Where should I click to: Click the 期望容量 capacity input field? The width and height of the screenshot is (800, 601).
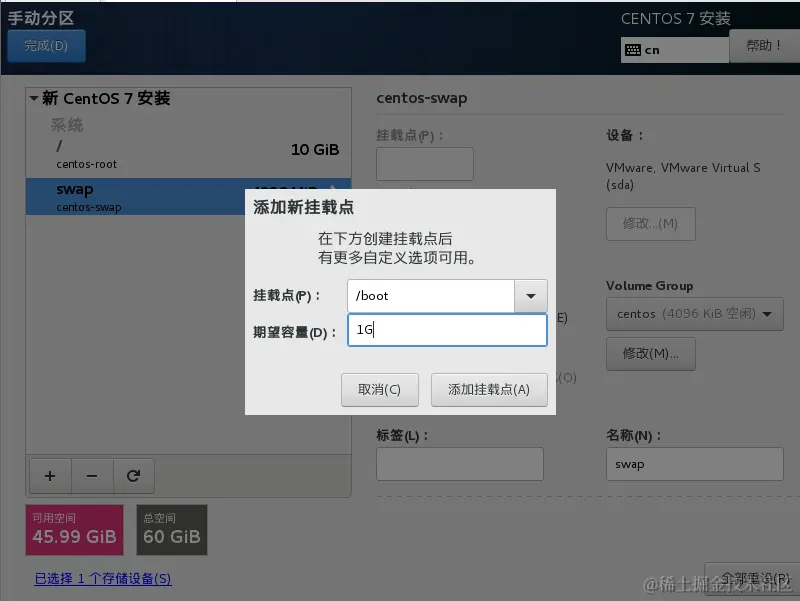click(x=447, y=329)
